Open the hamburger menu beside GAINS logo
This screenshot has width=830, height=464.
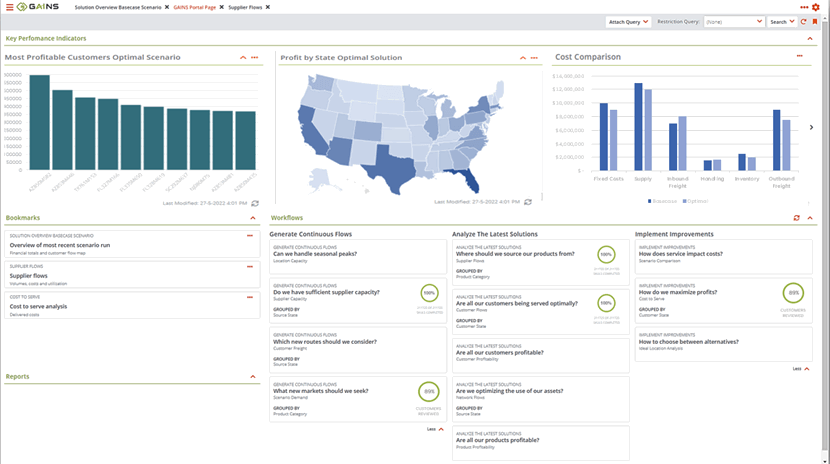(9, 7)
